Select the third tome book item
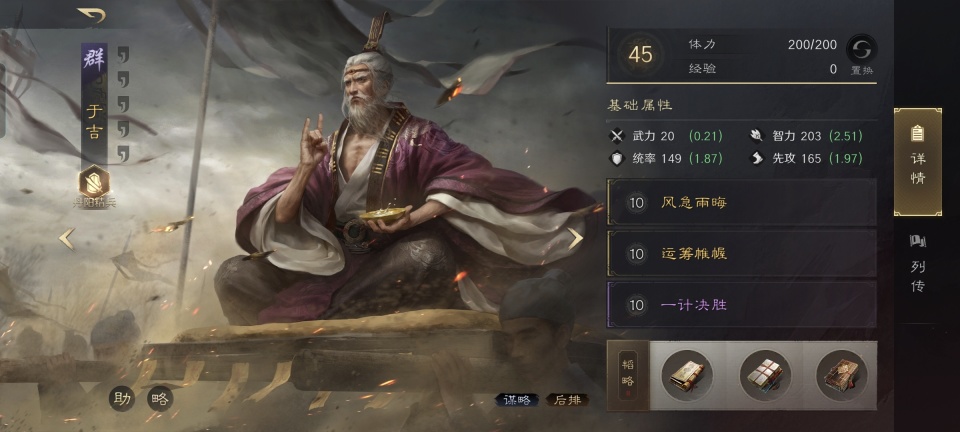960x432 pixels. pyautogui.click(x=842, y=375)
